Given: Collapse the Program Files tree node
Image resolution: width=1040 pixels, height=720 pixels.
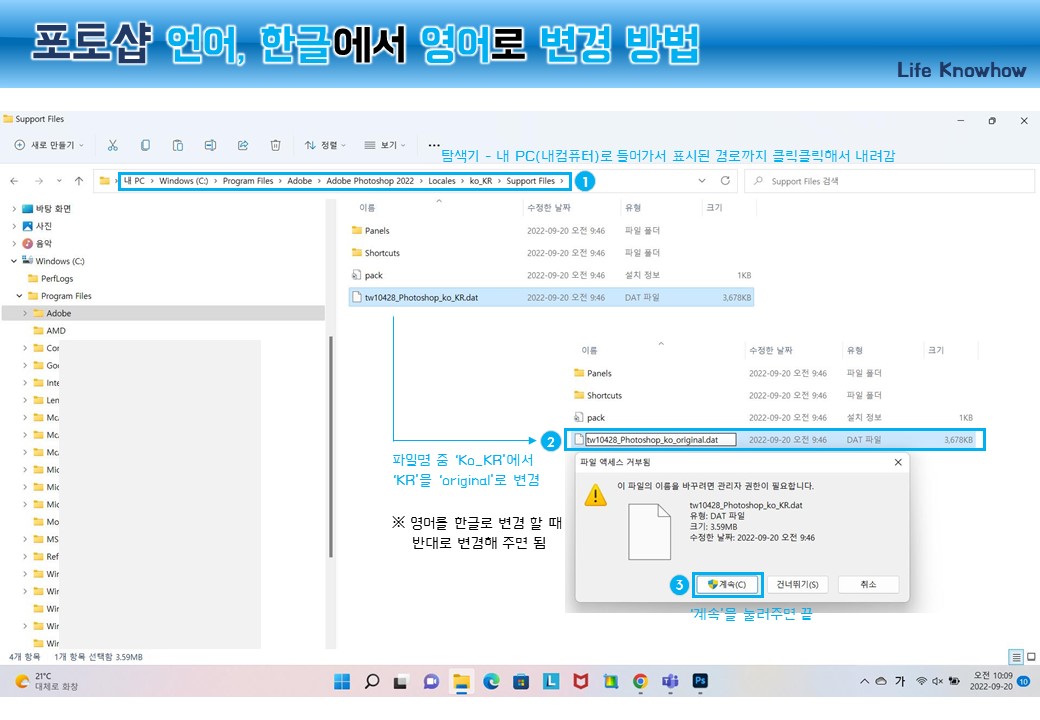Looking at the screenshot, I should (19, 296).
